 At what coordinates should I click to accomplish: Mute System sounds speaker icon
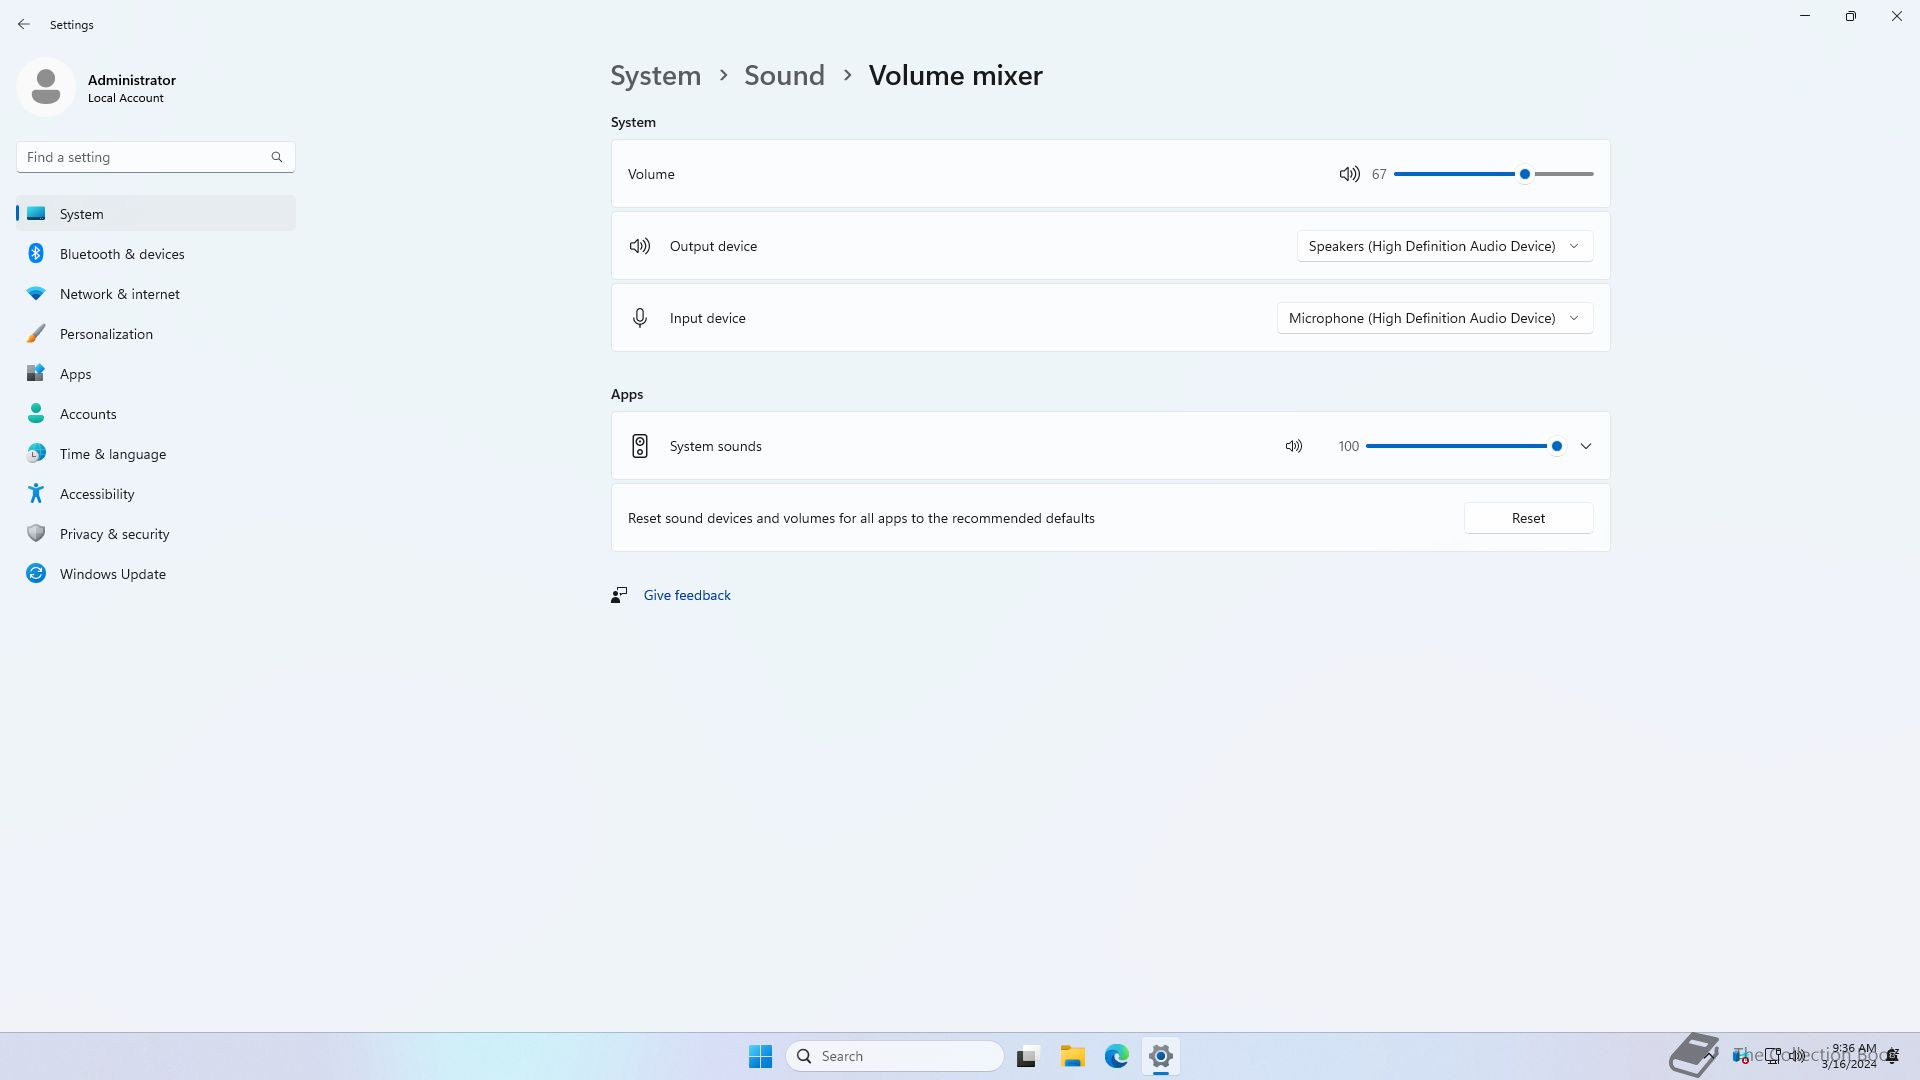pos(1293,446)
